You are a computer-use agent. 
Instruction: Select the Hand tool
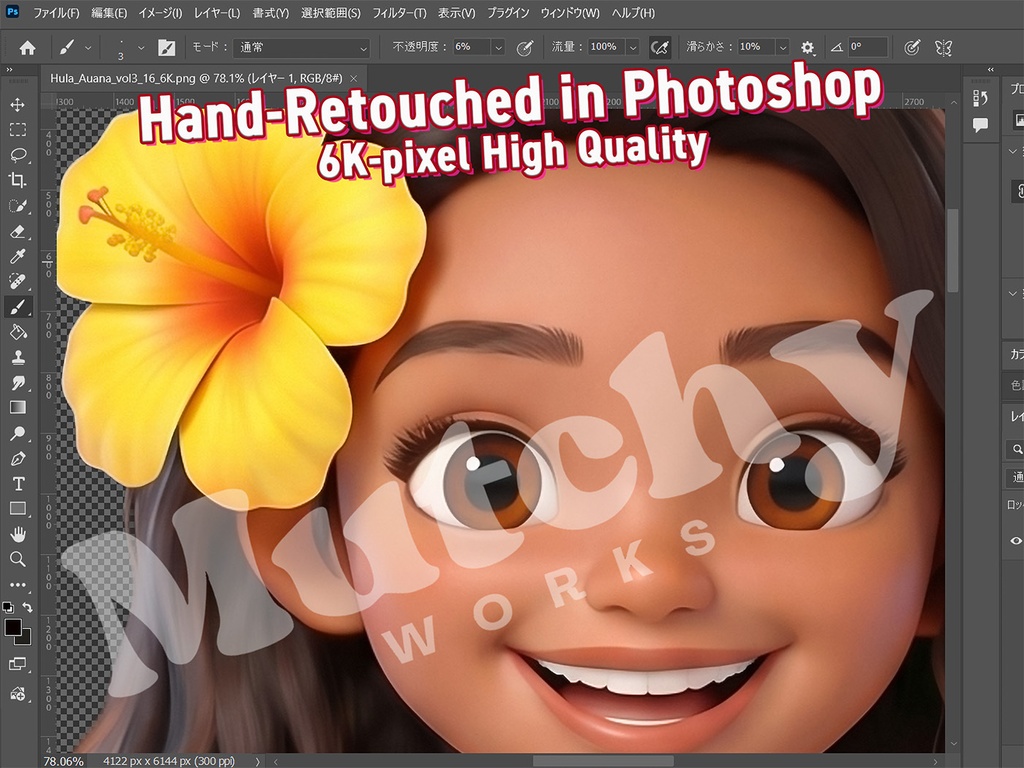[x=18, y=534]
